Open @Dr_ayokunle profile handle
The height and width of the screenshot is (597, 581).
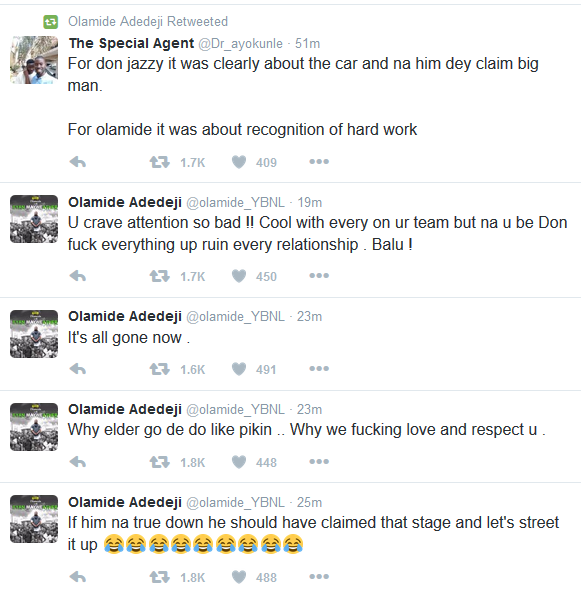(x=240, y=44)
